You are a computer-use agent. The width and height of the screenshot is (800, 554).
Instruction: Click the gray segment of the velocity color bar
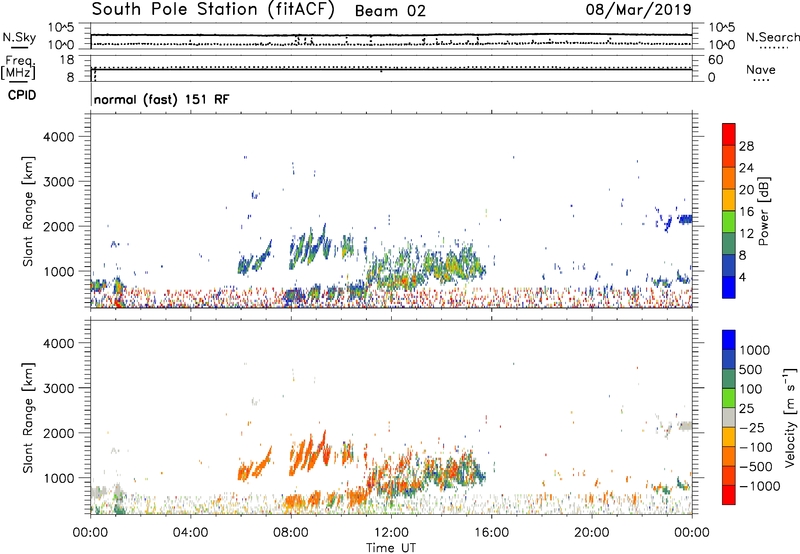click(x=729, y=417)
